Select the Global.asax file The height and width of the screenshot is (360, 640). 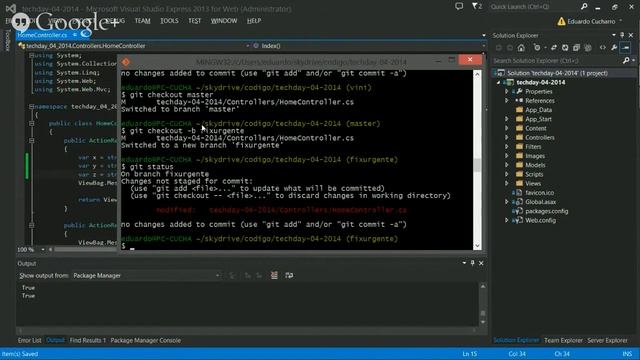(x=540, y=202)
